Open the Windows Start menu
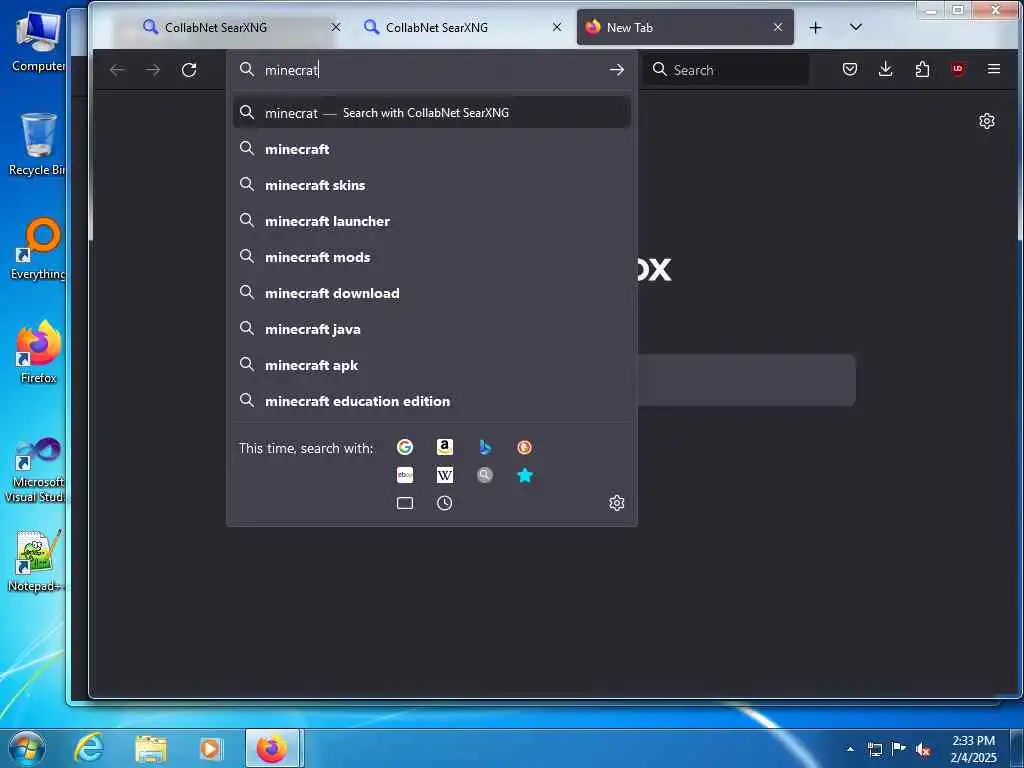The image size is (1024, 768). click(x=27, y=748)
